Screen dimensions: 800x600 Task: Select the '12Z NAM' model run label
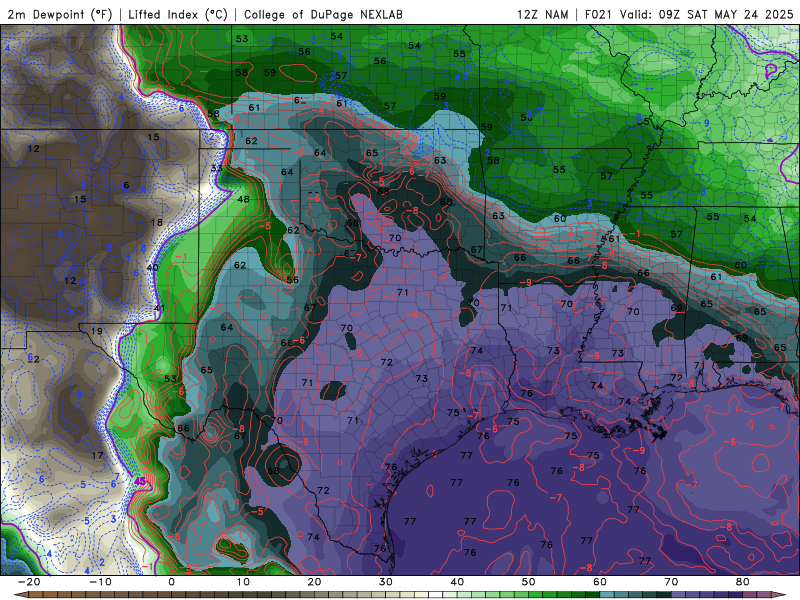[x=542, y=14]
